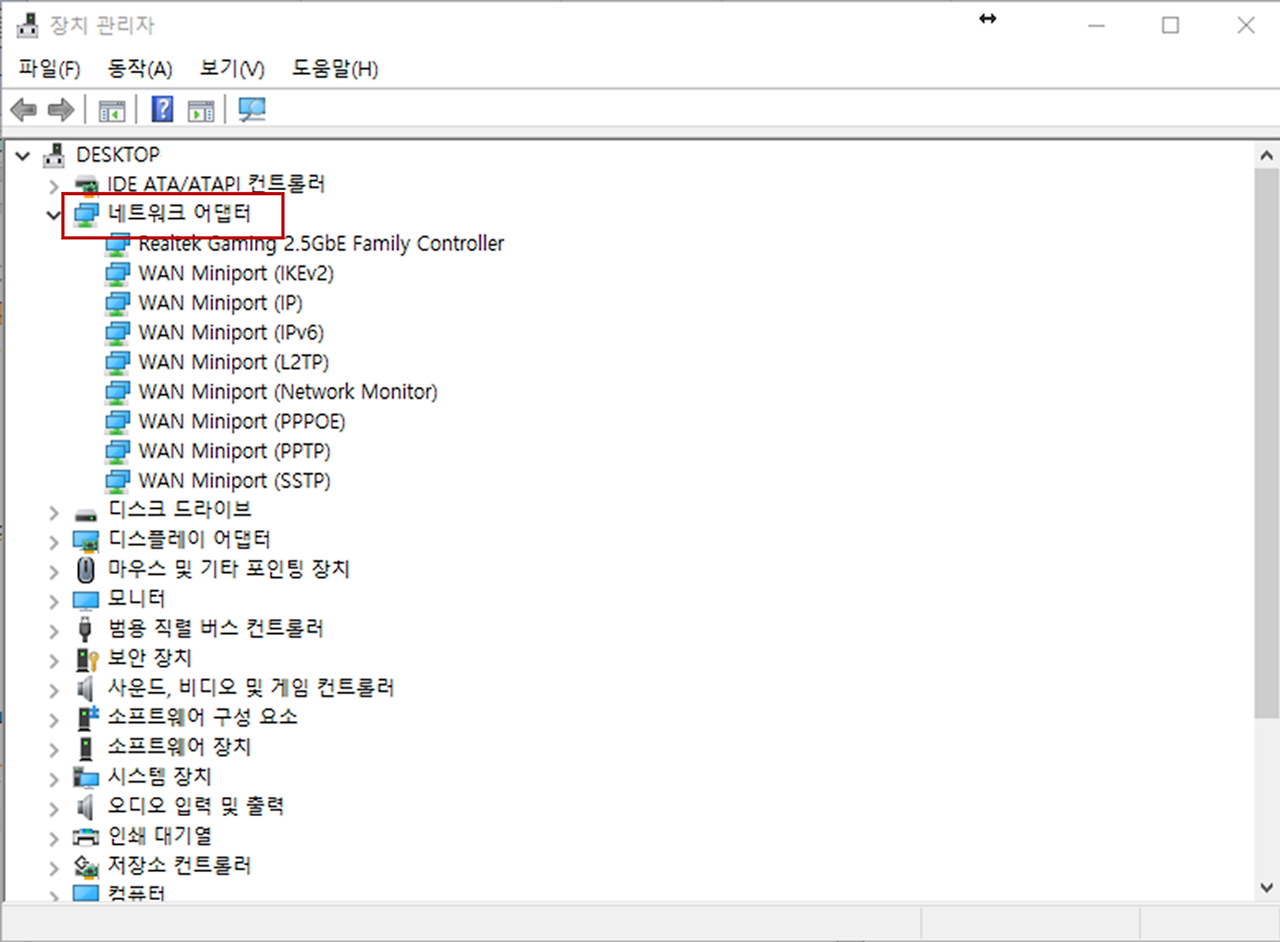Screen dimensions: 1280x942
Task: Click the 디스플레이 어댑터 icon
Action: coord(87,540)
